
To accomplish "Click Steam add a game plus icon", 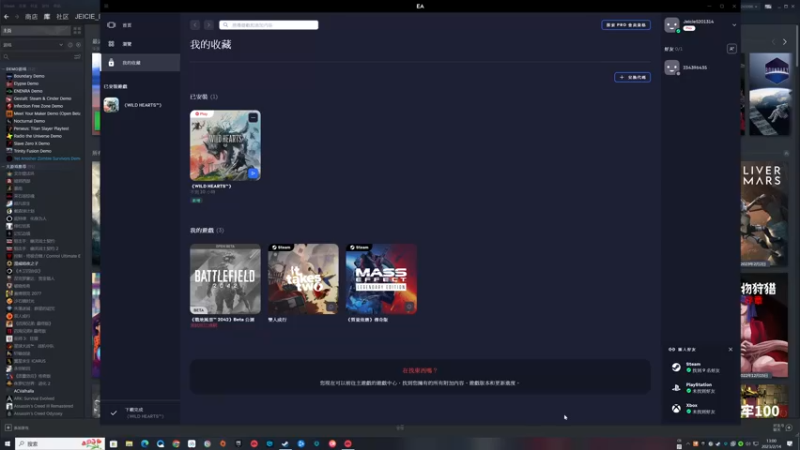I will tap(8, 428).
